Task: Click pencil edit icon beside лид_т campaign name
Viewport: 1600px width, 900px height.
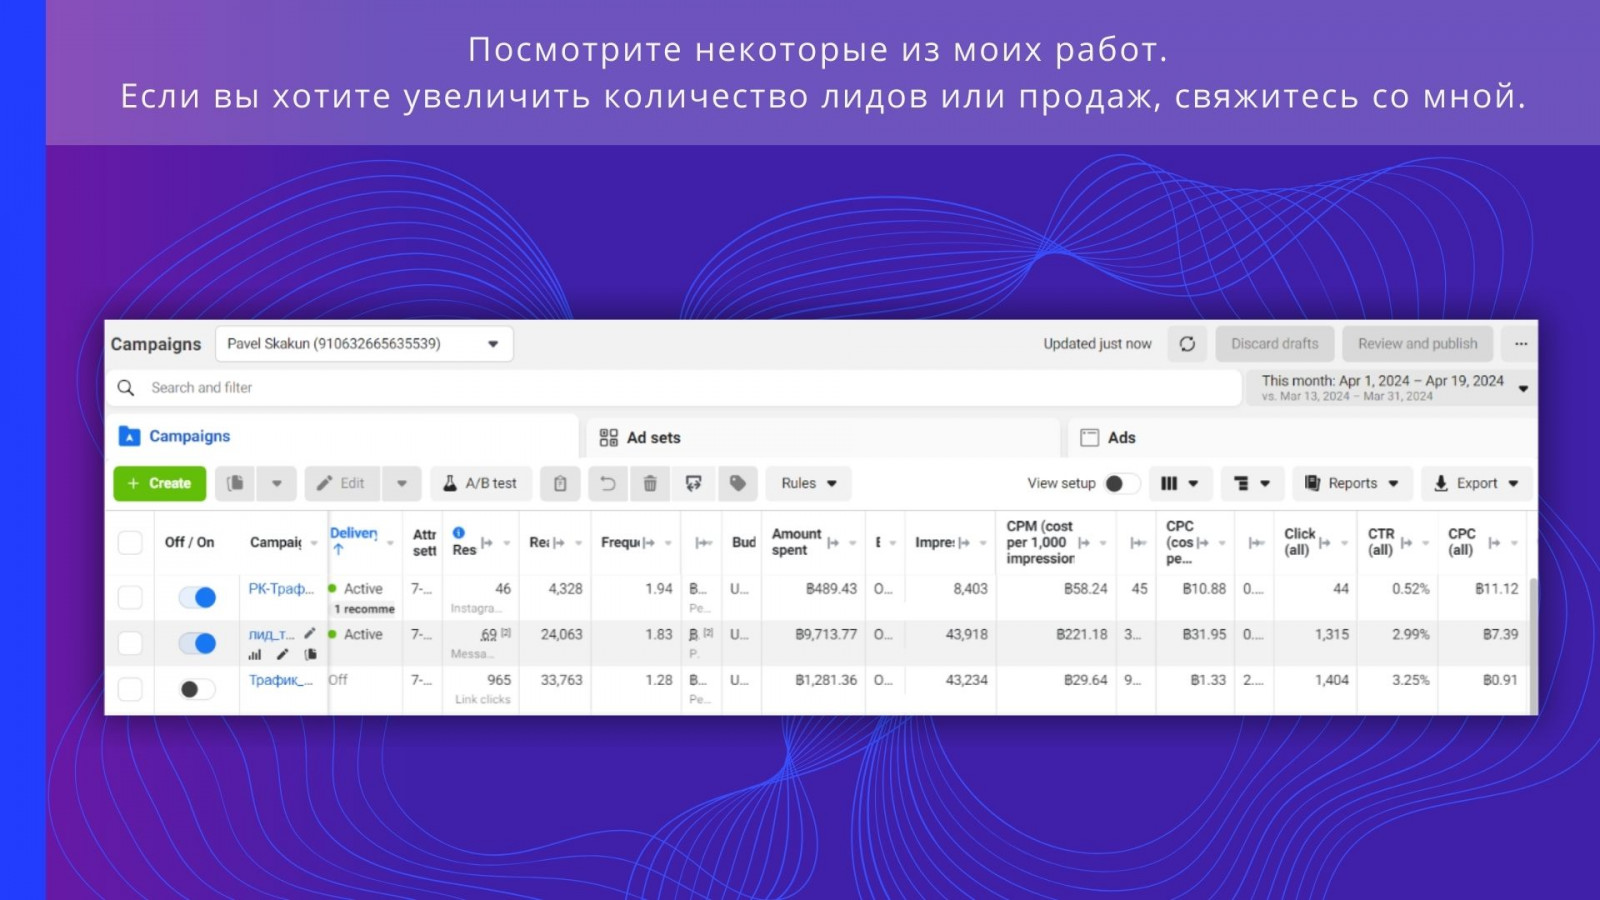Action: pos(310,633)
